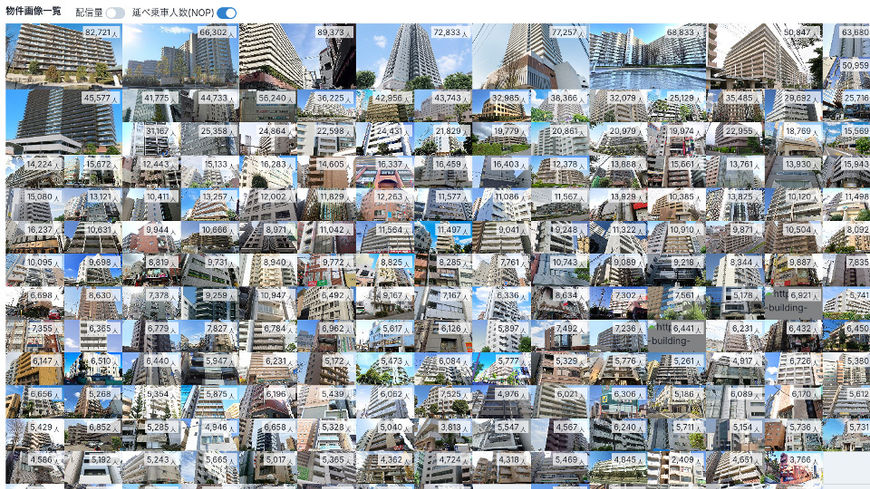Screen dimensions: 870x489
Task: Click the 物件画像一覧 heading
Action: (34, 12)
